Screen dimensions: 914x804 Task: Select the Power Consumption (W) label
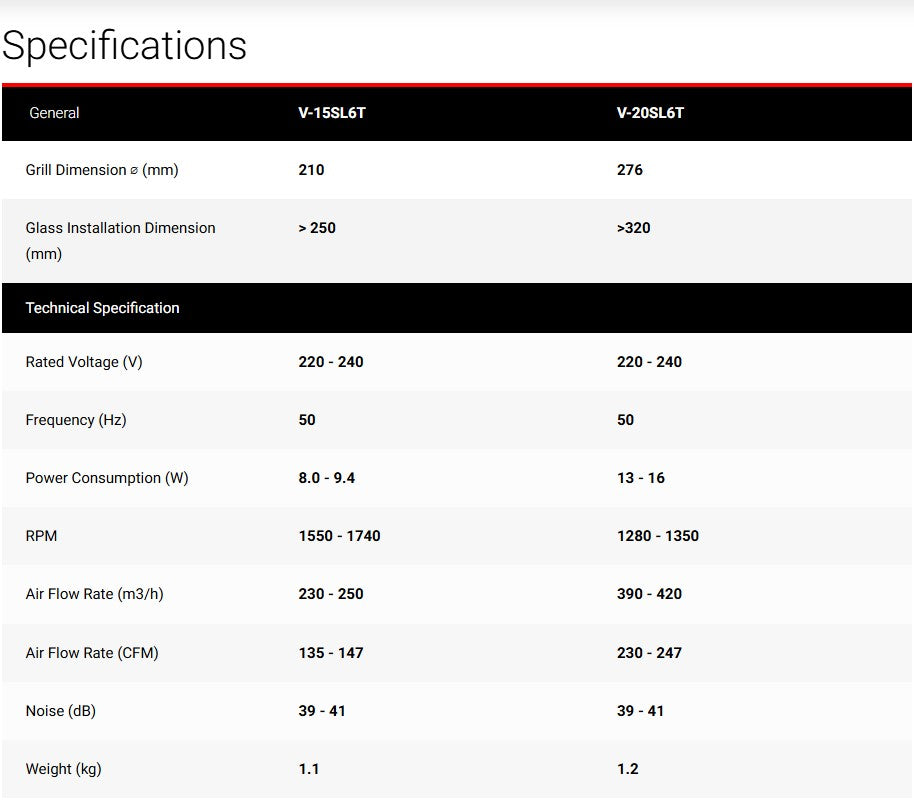pos(107,478)
